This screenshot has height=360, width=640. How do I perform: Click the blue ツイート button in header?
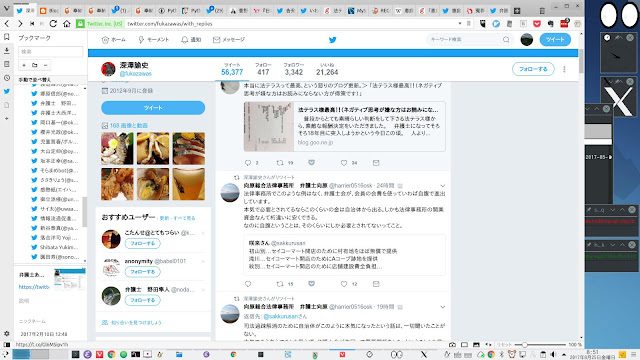[555, 40]
